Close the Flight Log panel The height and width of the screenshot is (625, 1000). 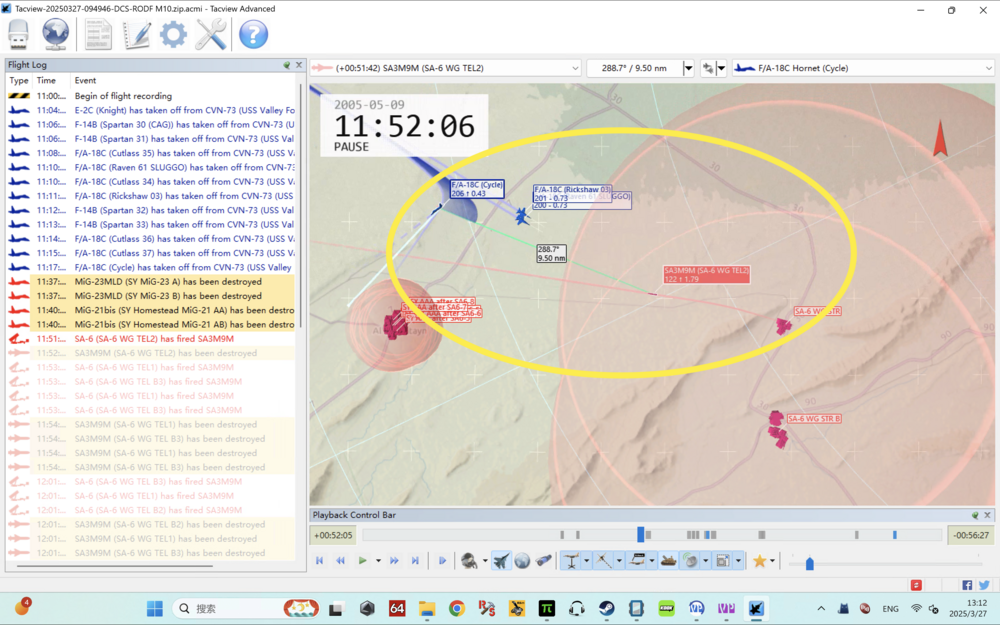(298, 65)
